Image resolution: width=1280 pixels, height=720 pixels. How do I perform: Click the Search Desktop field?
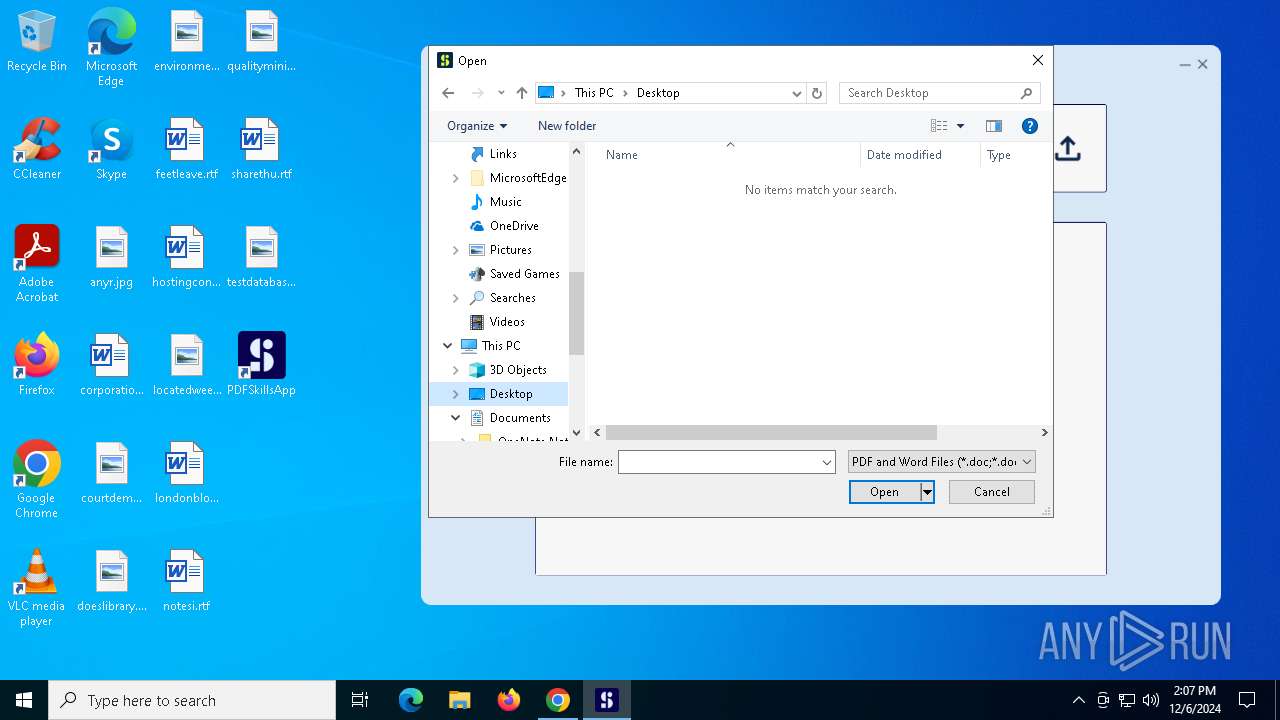click(x=940, y=93)
